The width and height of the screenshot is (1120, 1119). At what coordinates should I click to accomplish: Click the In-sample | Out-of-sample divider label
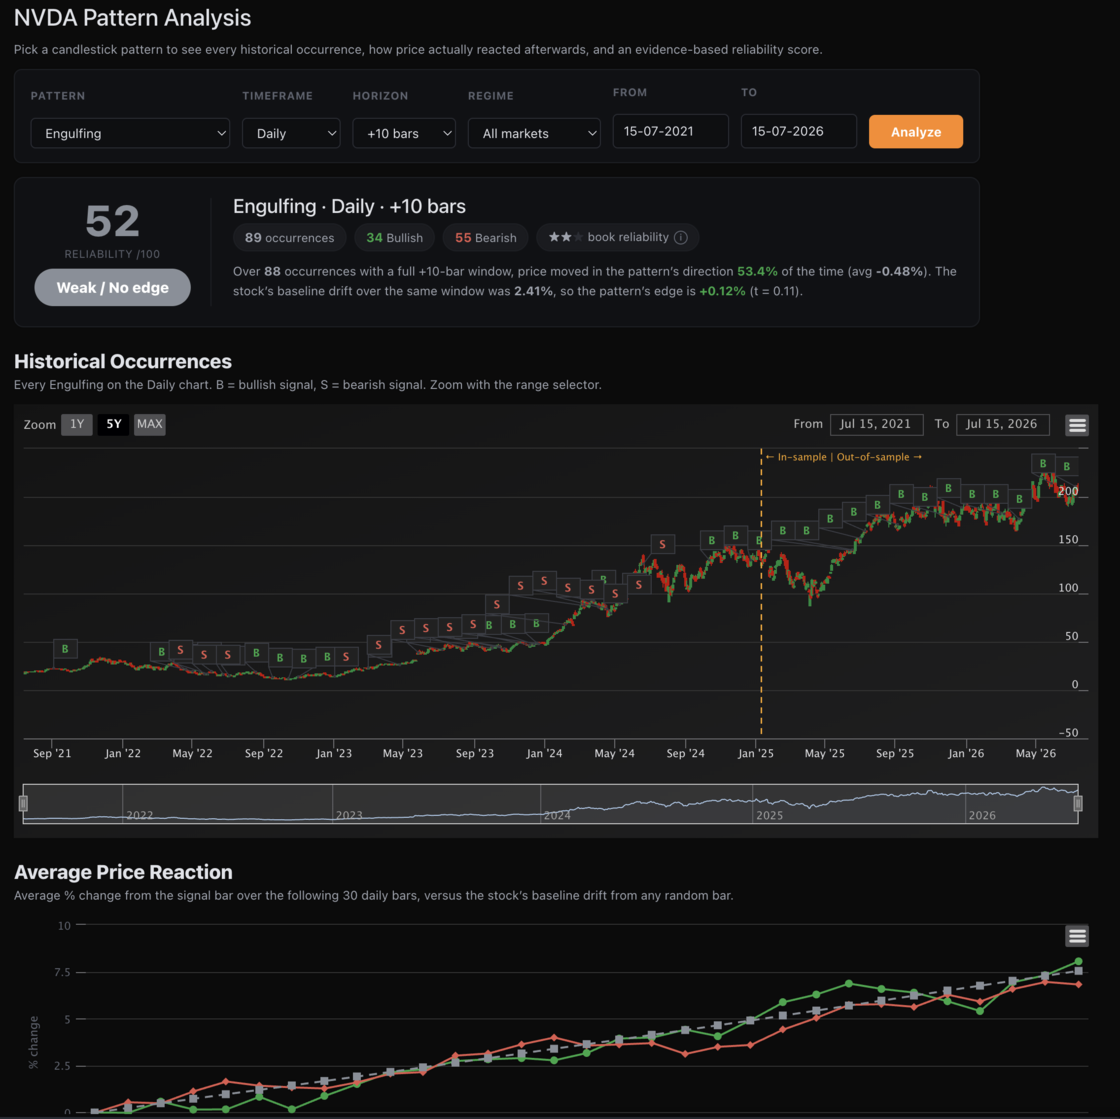843,457
